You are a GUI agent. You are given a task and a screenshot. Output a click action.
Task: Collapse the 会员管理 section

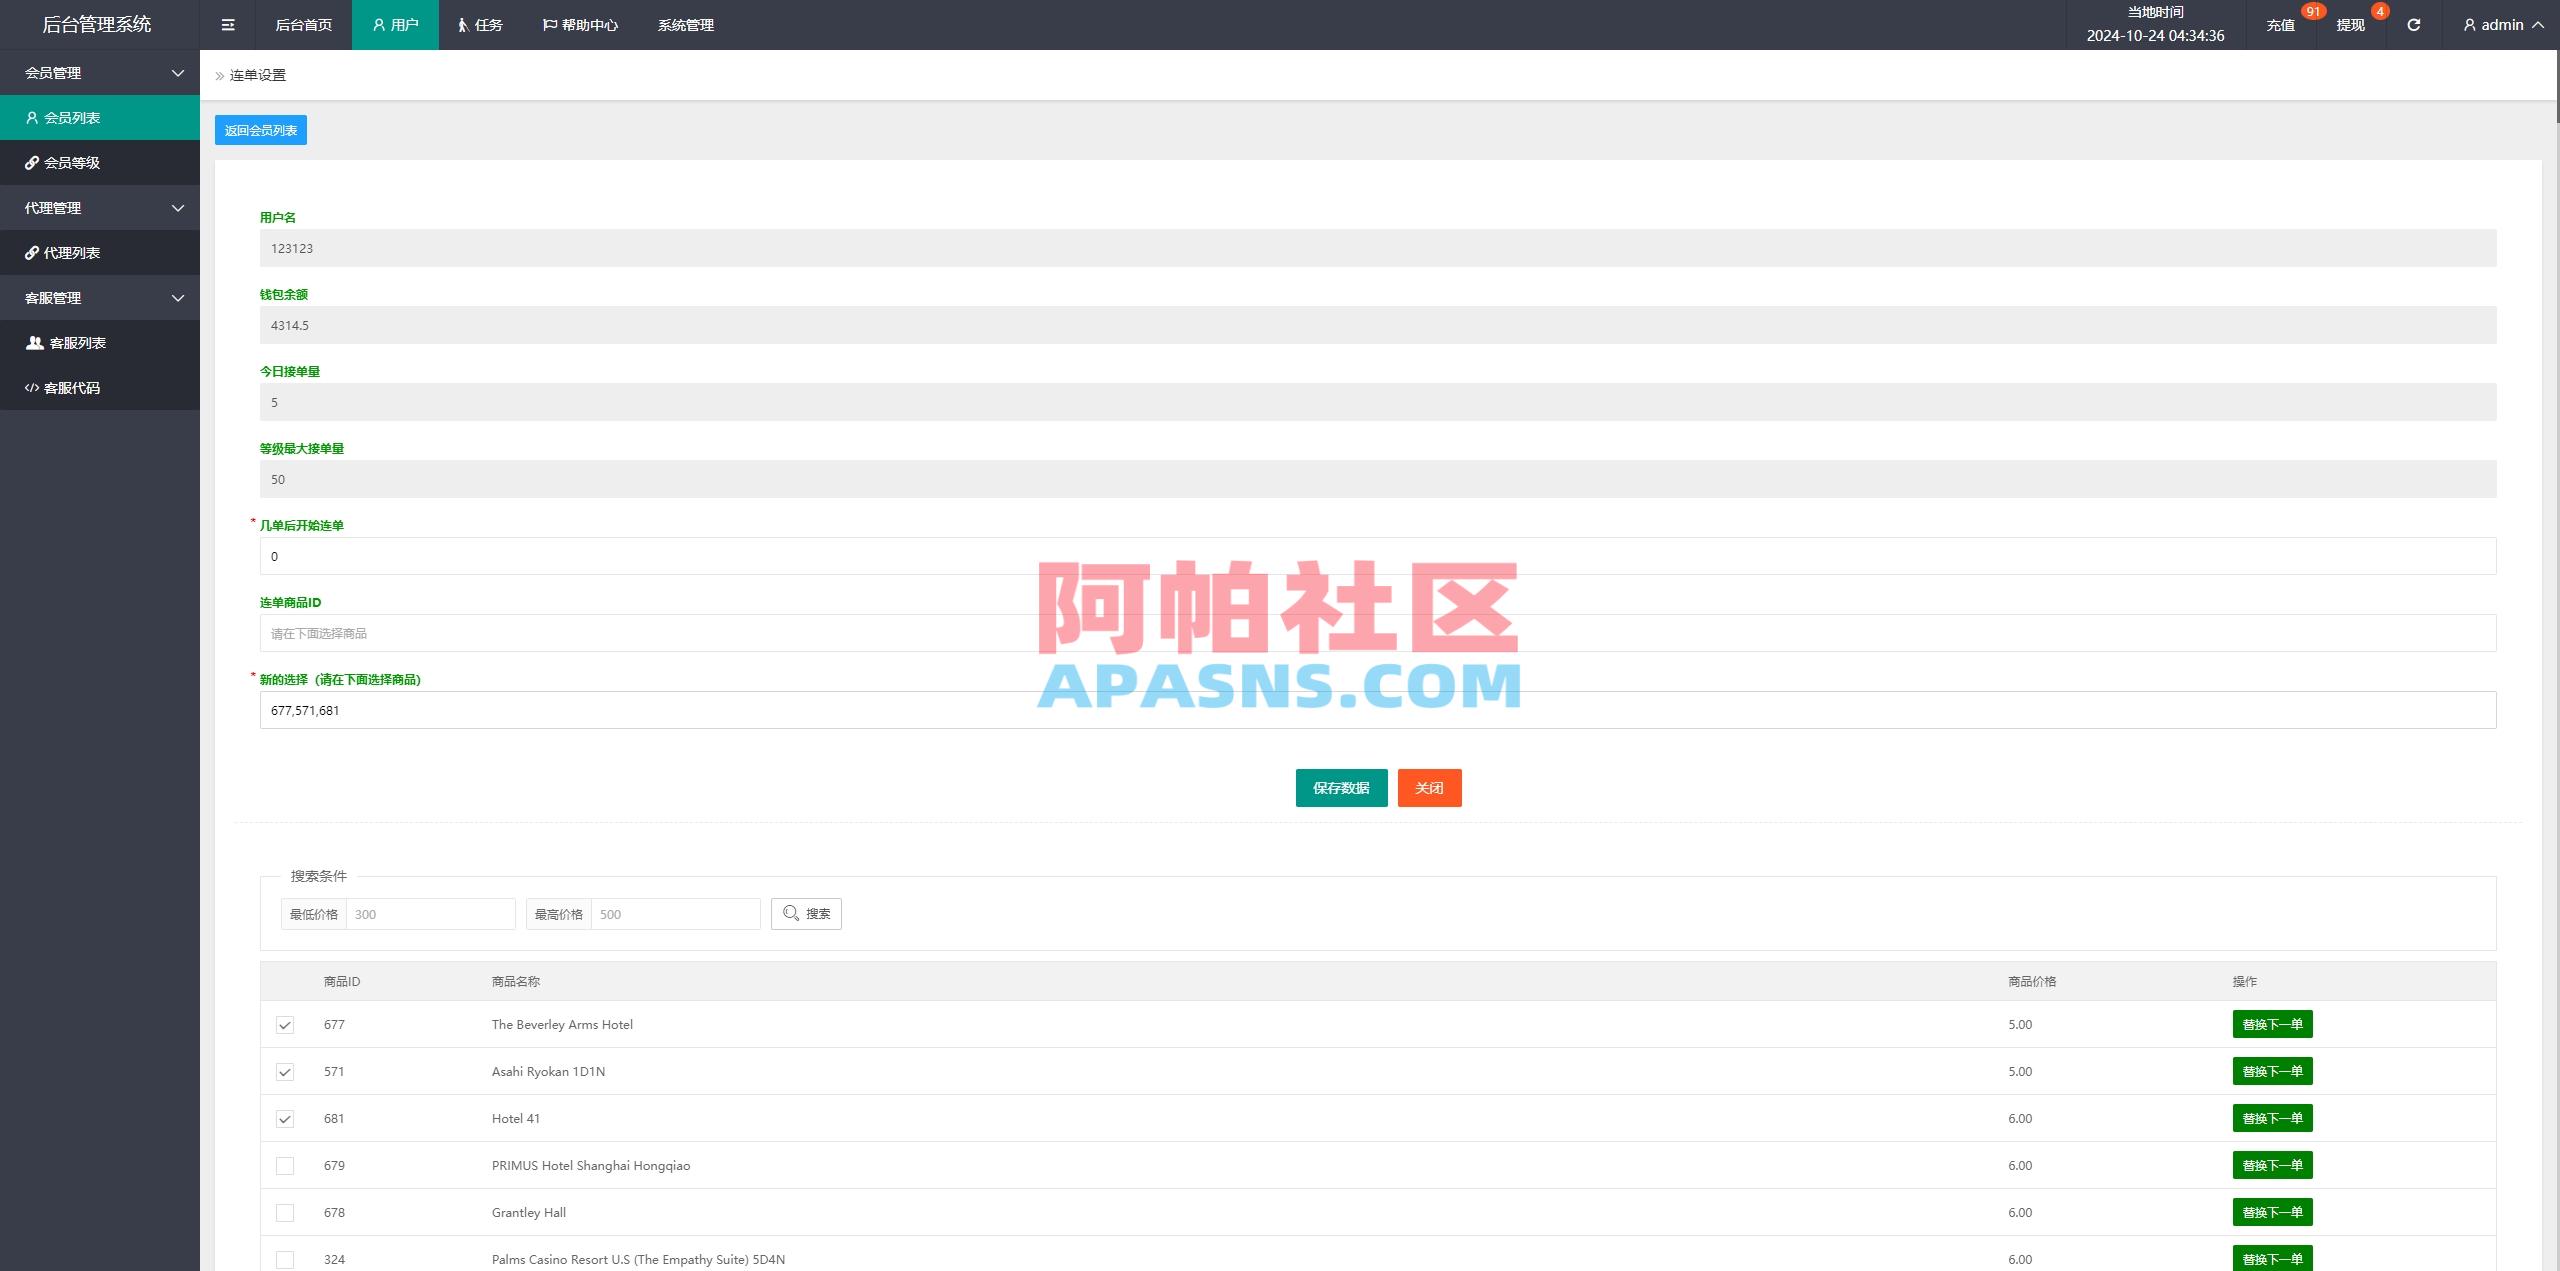(100, 72)
